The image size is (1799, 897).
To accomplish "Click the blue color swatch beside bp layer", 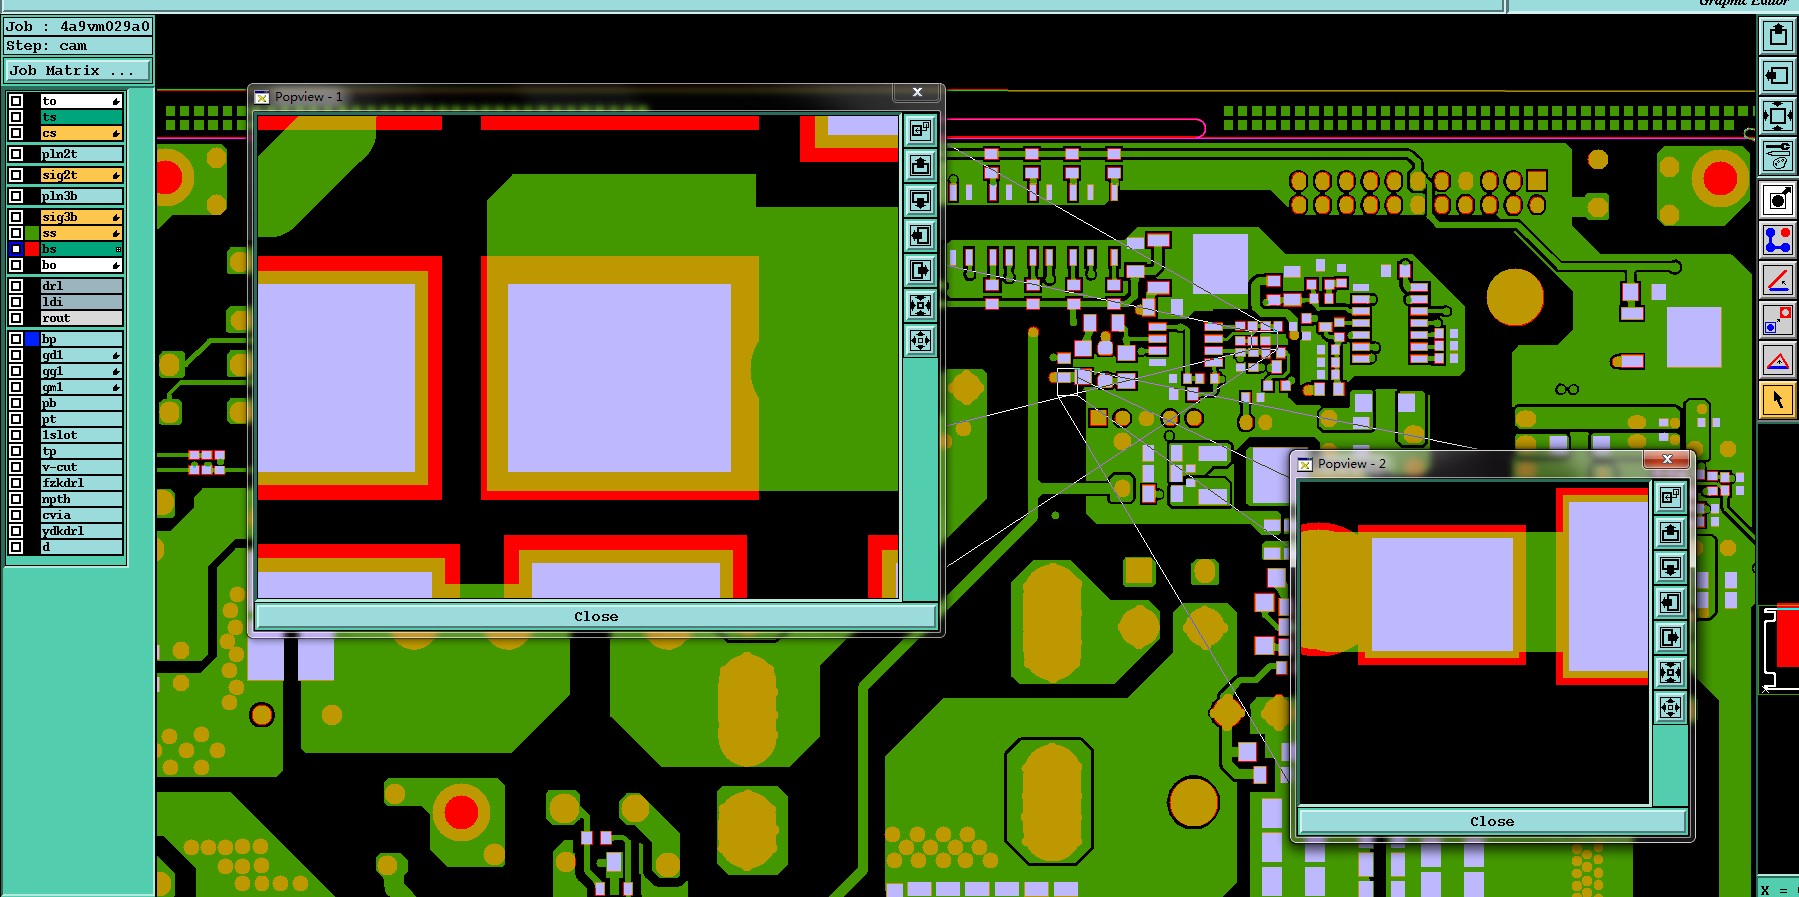I will coord(32,339).
